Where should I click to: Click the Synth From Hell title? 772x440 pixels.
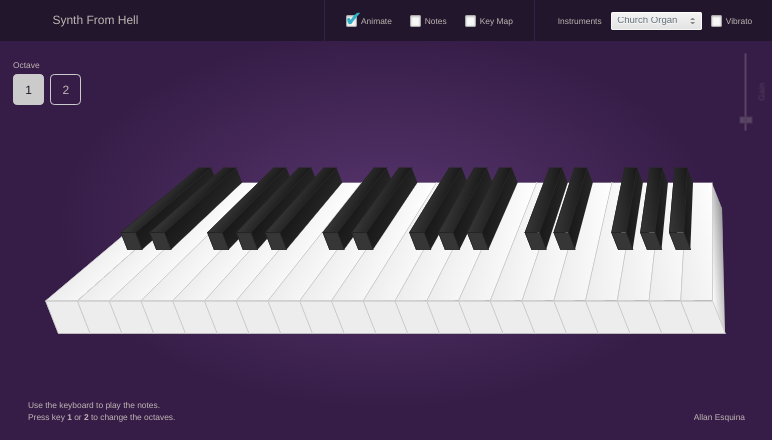click(x=95, y=20)
